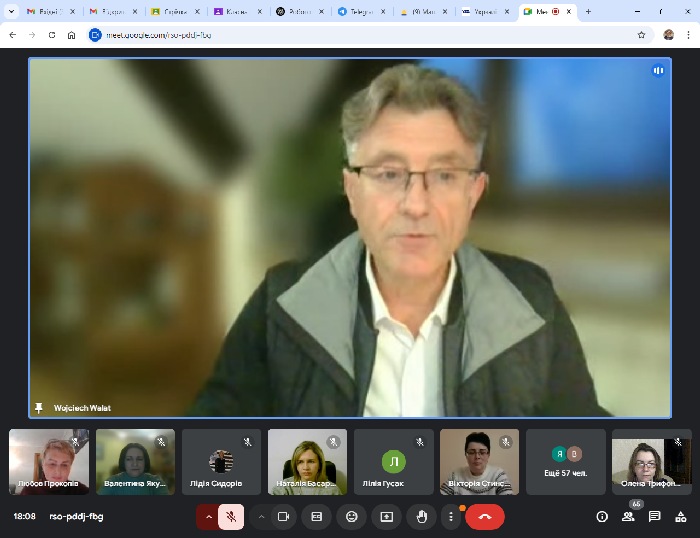Leave the call with the red button

[x=485, y=517]
